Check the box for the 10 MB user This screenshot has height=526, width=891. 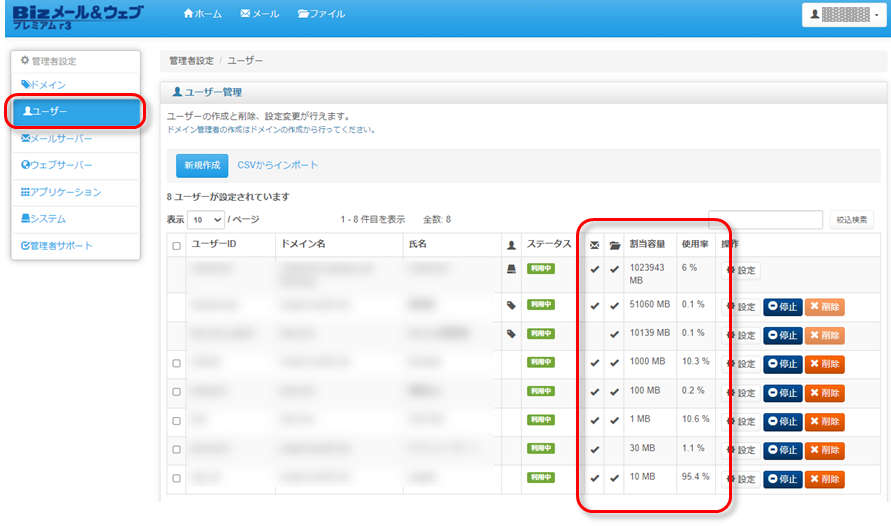(177, 479)
